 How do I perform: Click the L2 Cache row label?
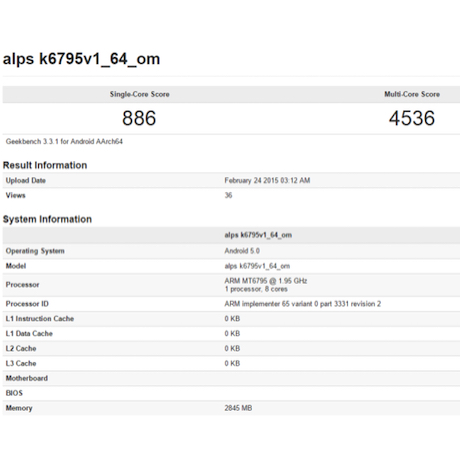click(21, 349)
